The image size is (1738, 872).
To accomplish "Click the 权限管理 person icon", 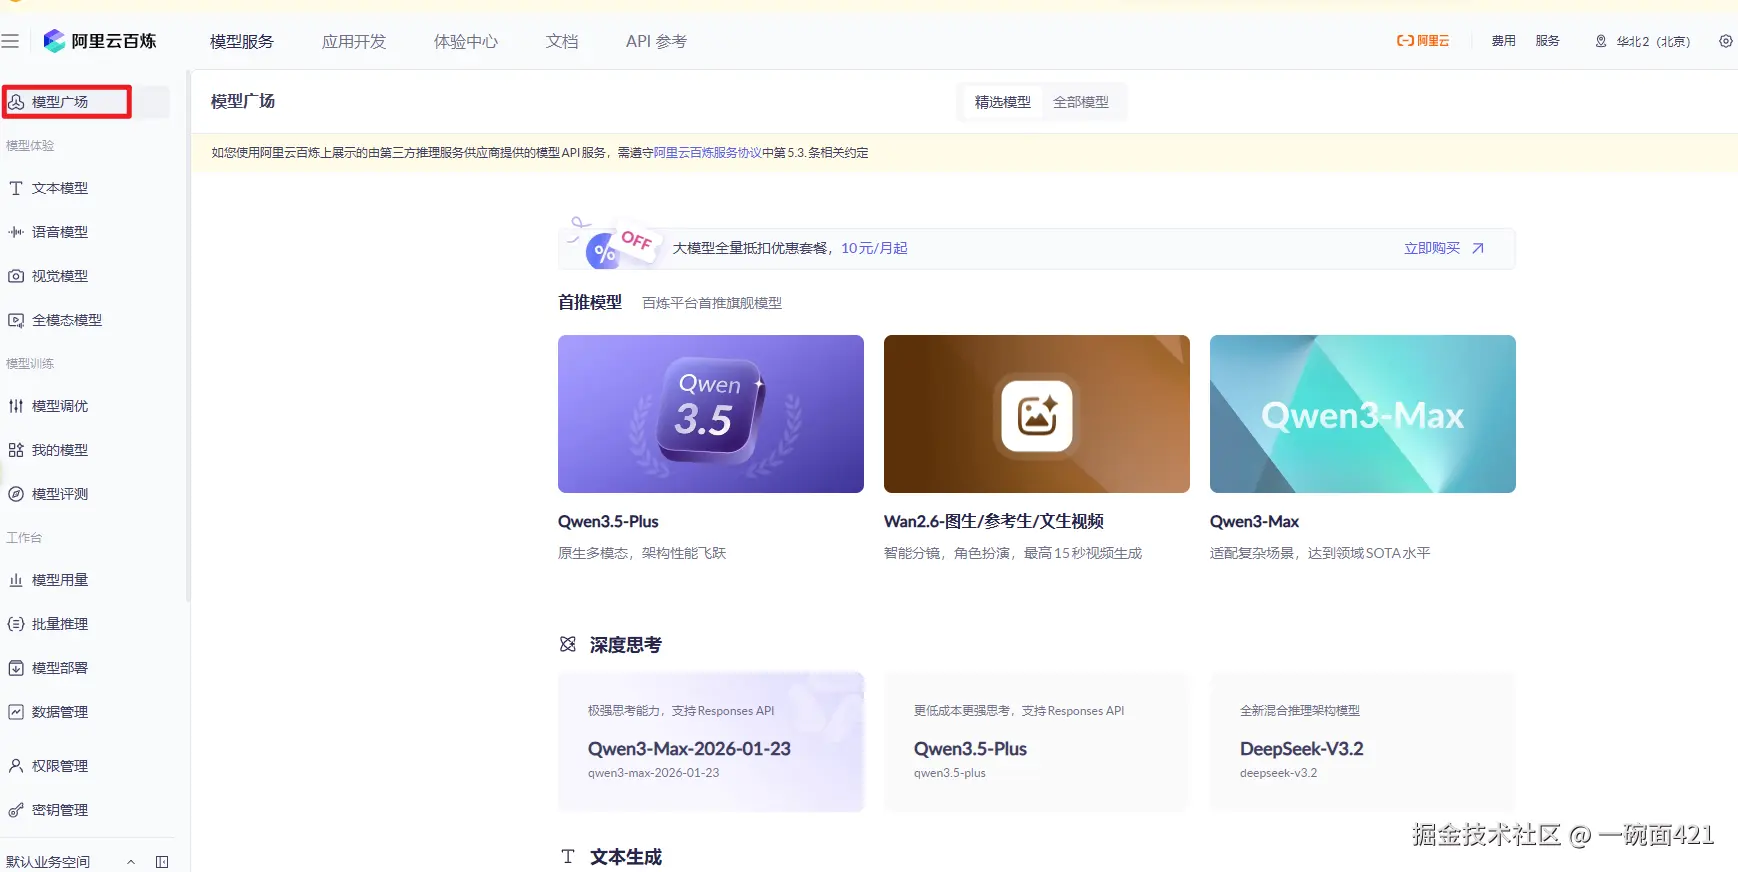I will tap(16, 766).
